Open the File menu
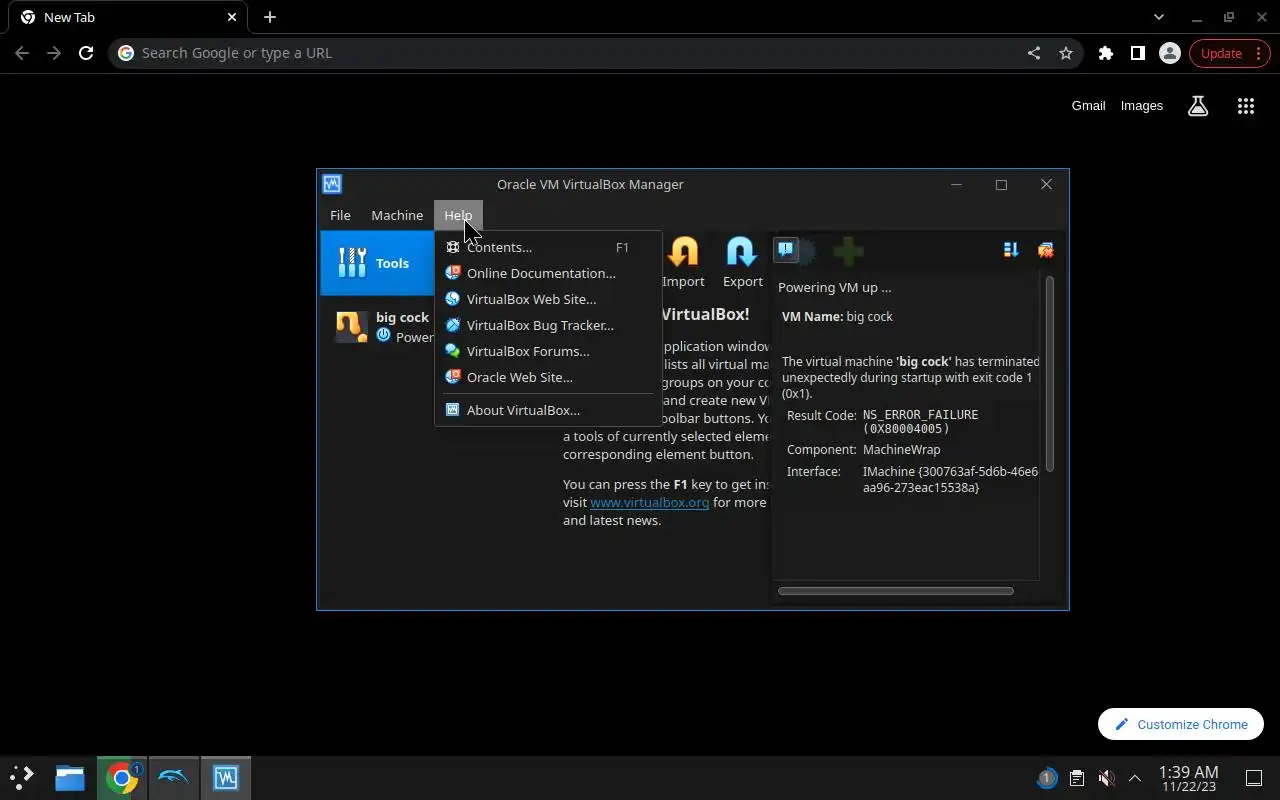This screenshot has width=1280, height=800. 340,215
